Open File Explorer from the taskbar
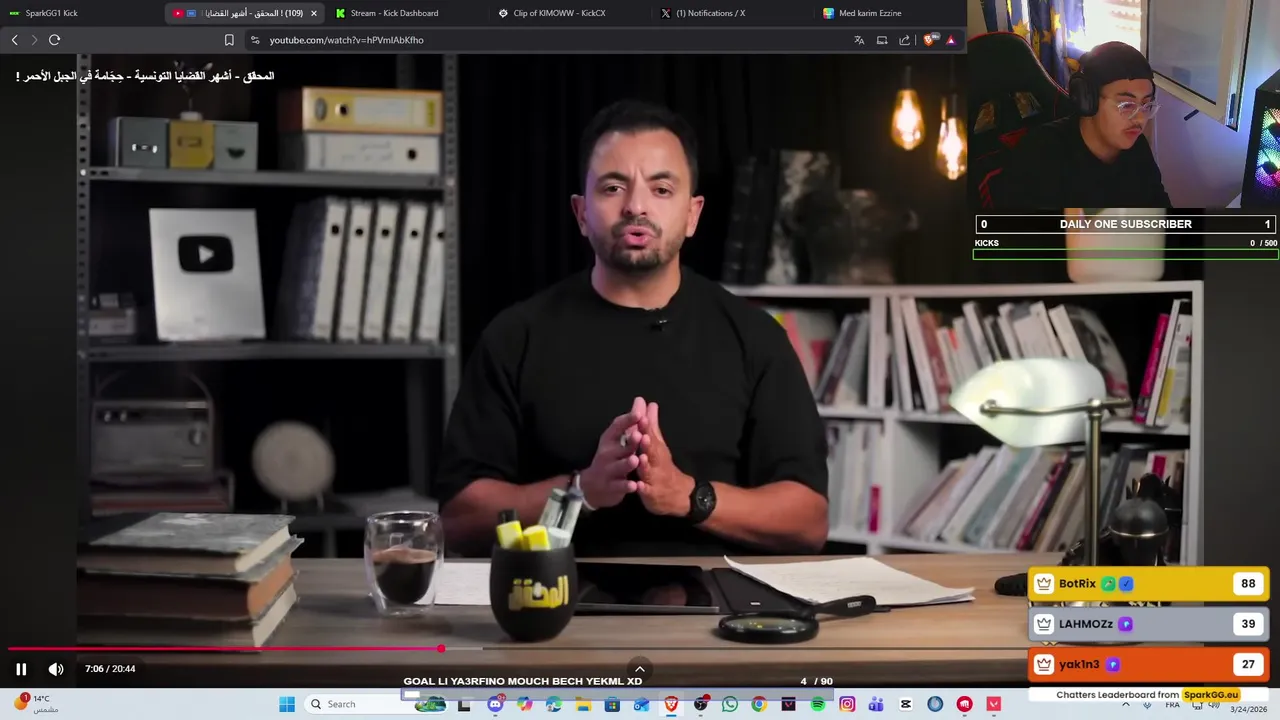The width and height of the screenshot is (1280, 720). point(582,704)
